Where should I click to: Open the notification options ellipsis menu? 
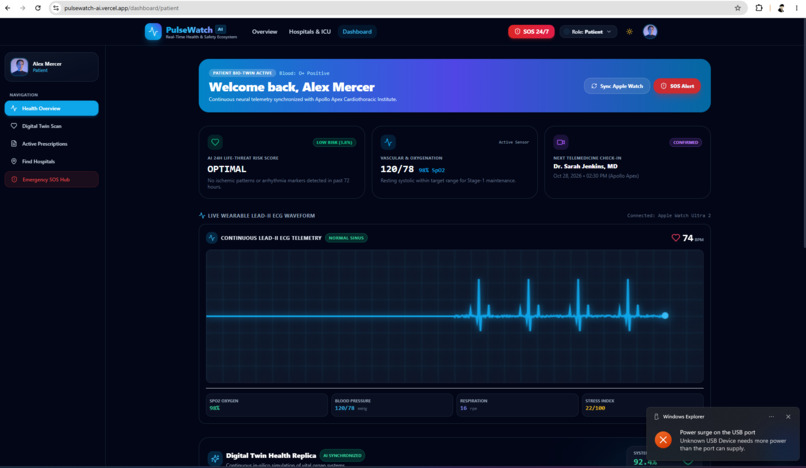[771, 417]
